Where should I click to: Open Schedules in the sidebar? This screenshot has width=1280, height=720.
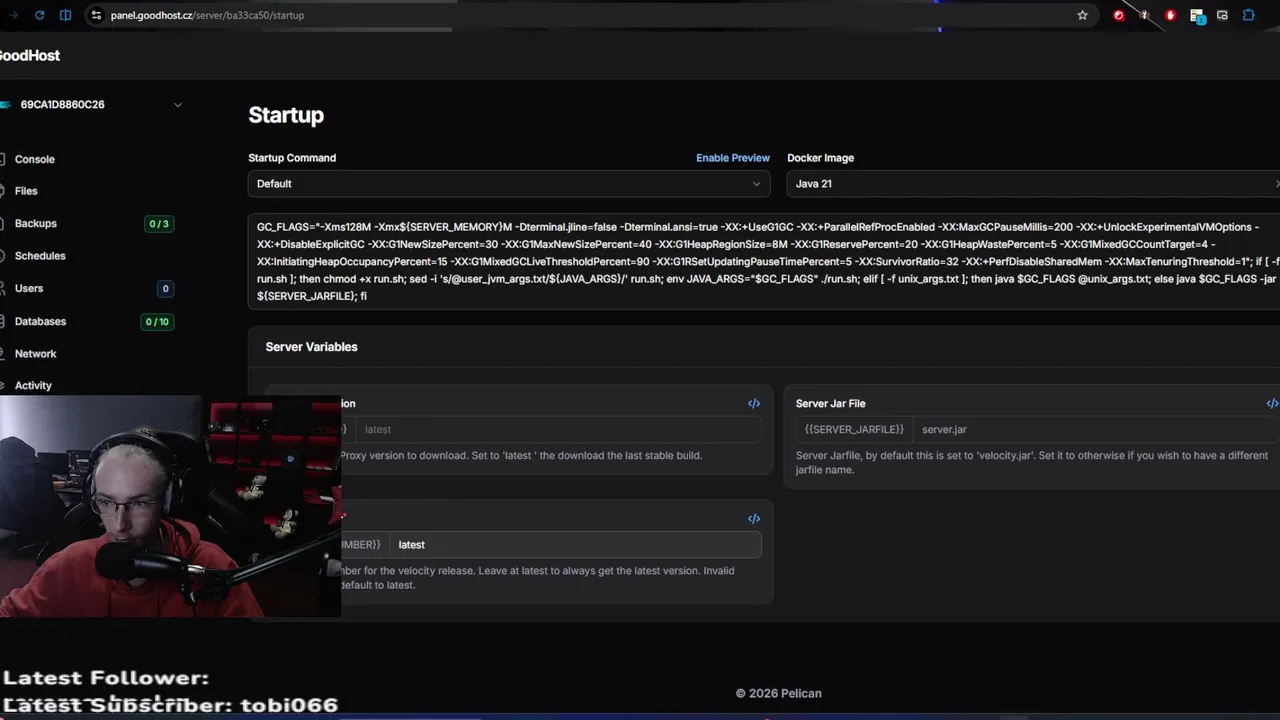click(x=40, y=256)
